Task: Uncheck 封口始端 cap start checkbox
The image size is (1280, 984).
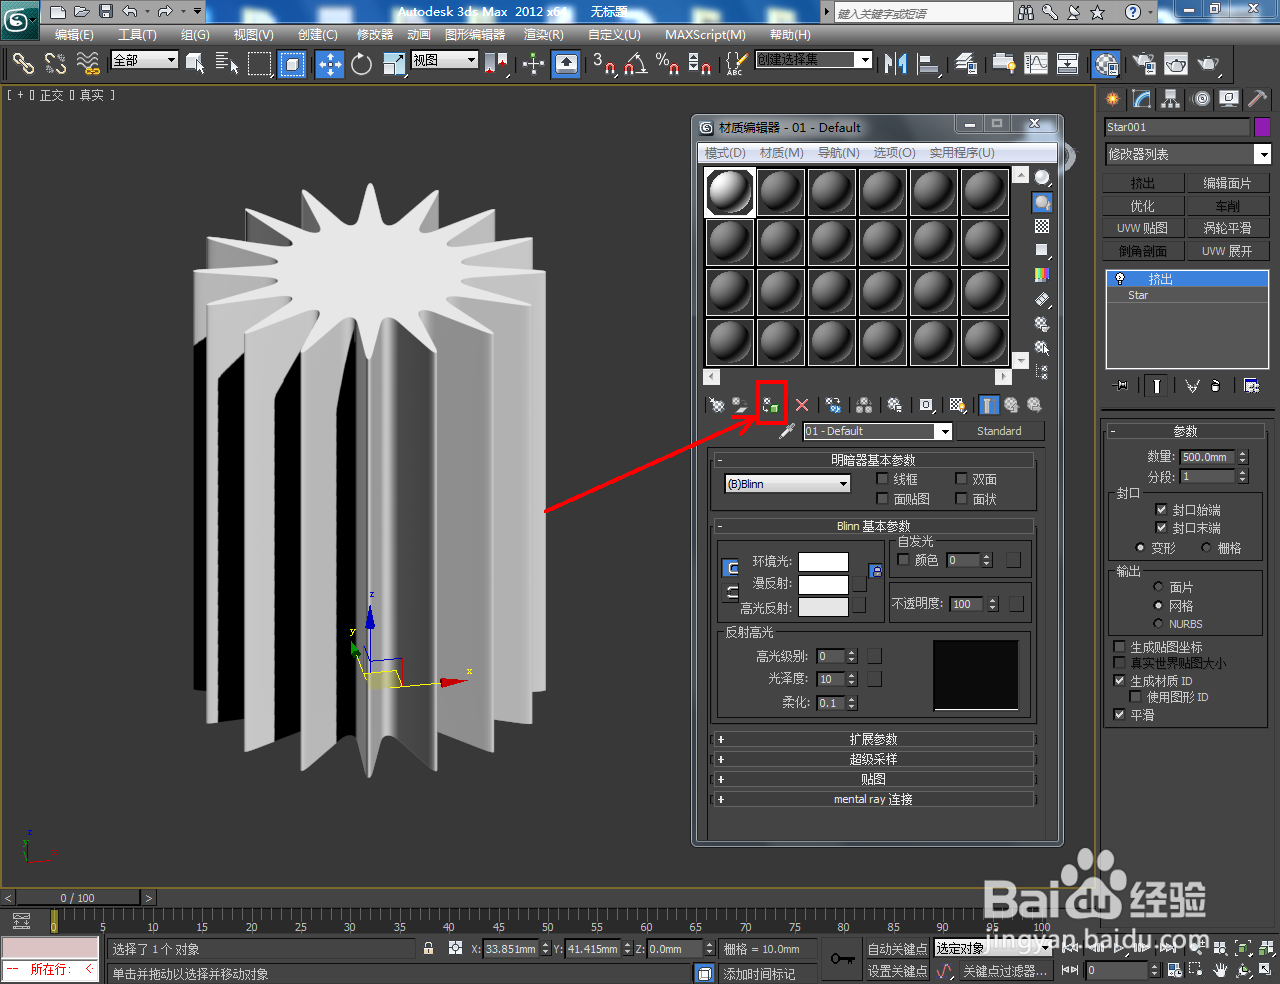Action: tap(1161, 509)
